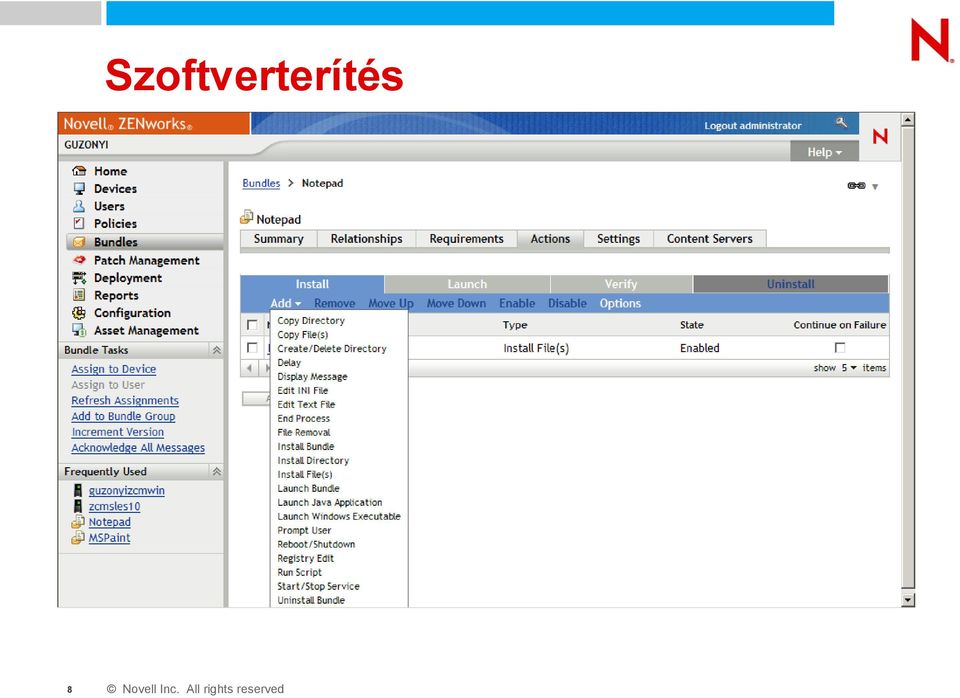Click the zcmsles10 server icon
The height and width of the screenshot is (698, 960).
(78, 506)
